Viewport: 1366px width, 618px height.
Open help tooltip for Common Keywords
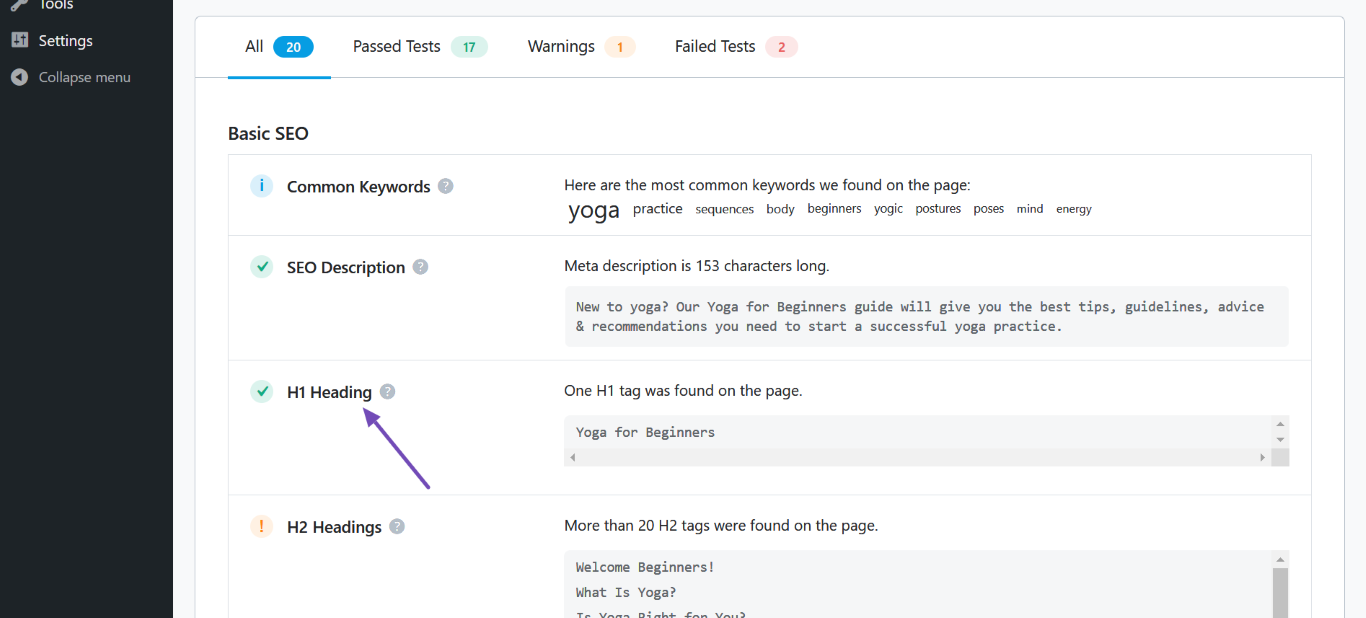tap(446, 186)
